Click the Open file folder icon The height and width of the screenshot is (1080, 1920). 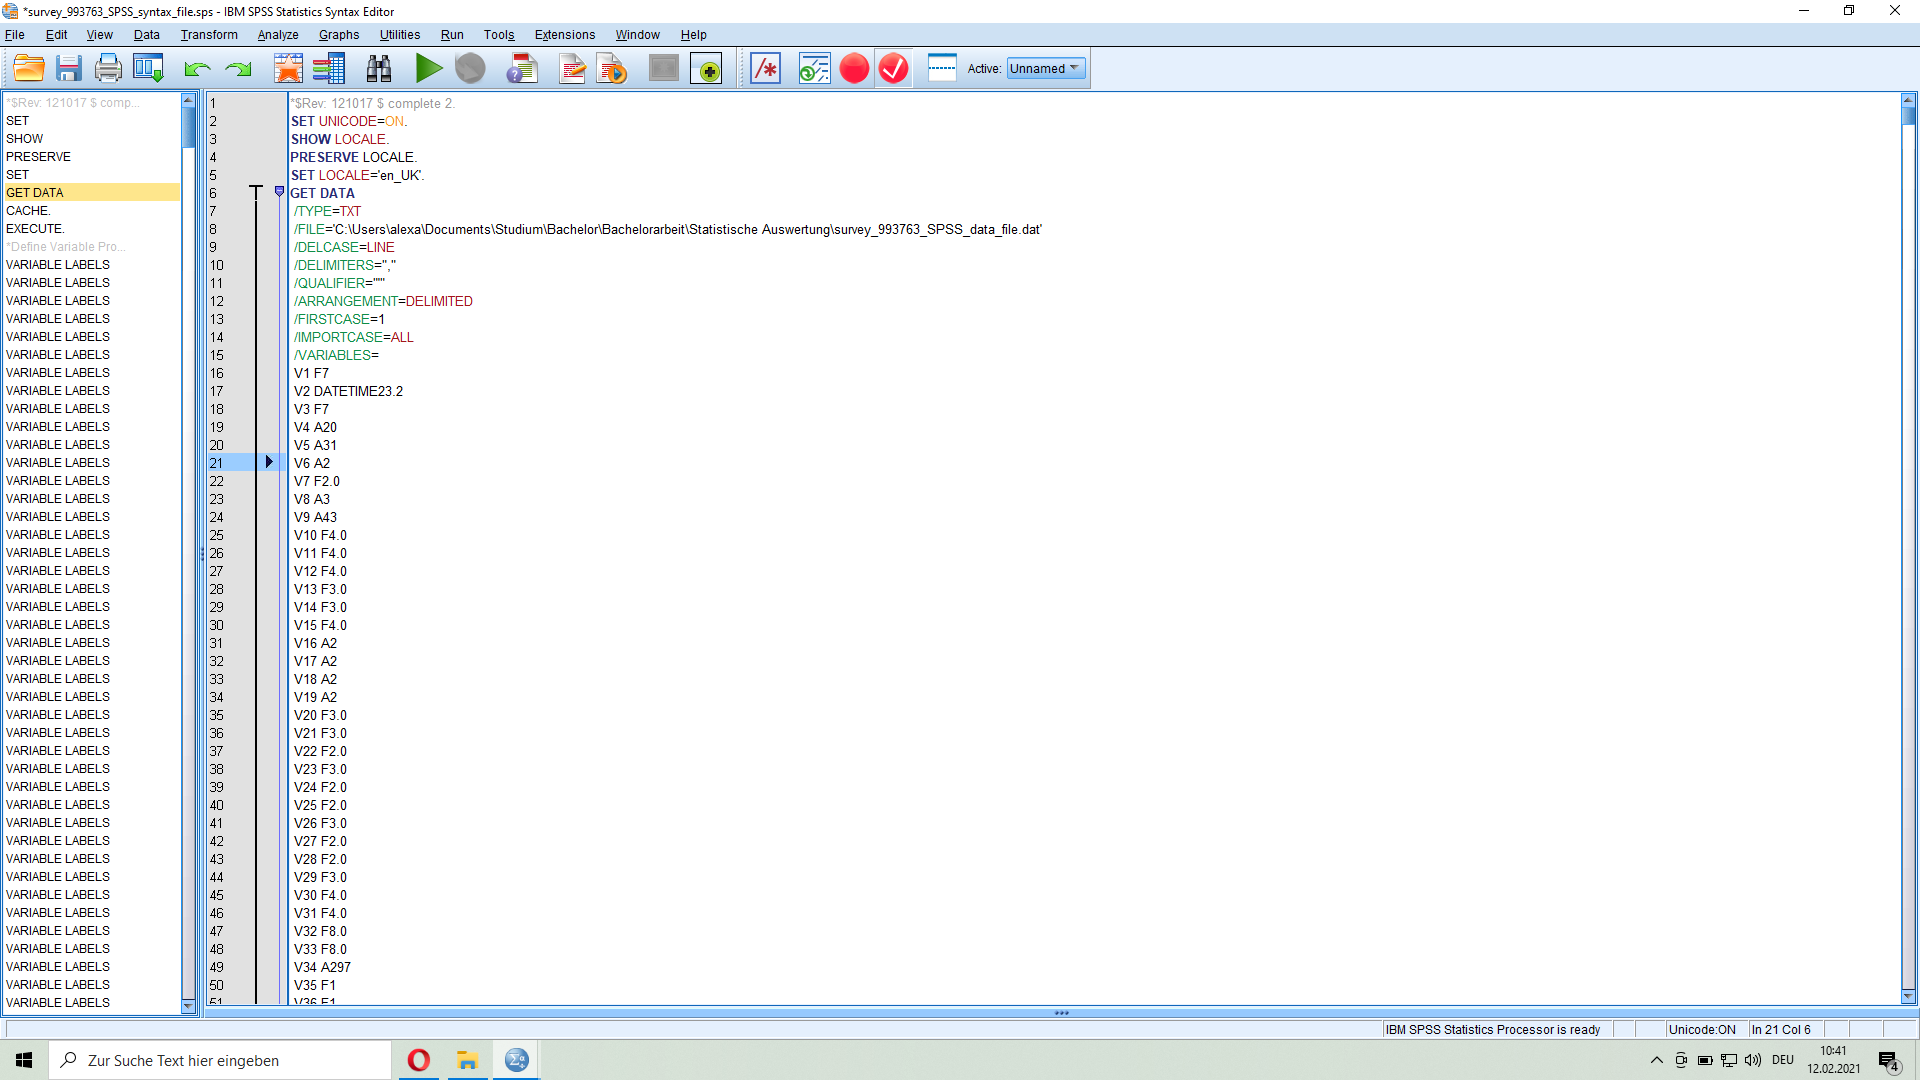coord(29,69)
